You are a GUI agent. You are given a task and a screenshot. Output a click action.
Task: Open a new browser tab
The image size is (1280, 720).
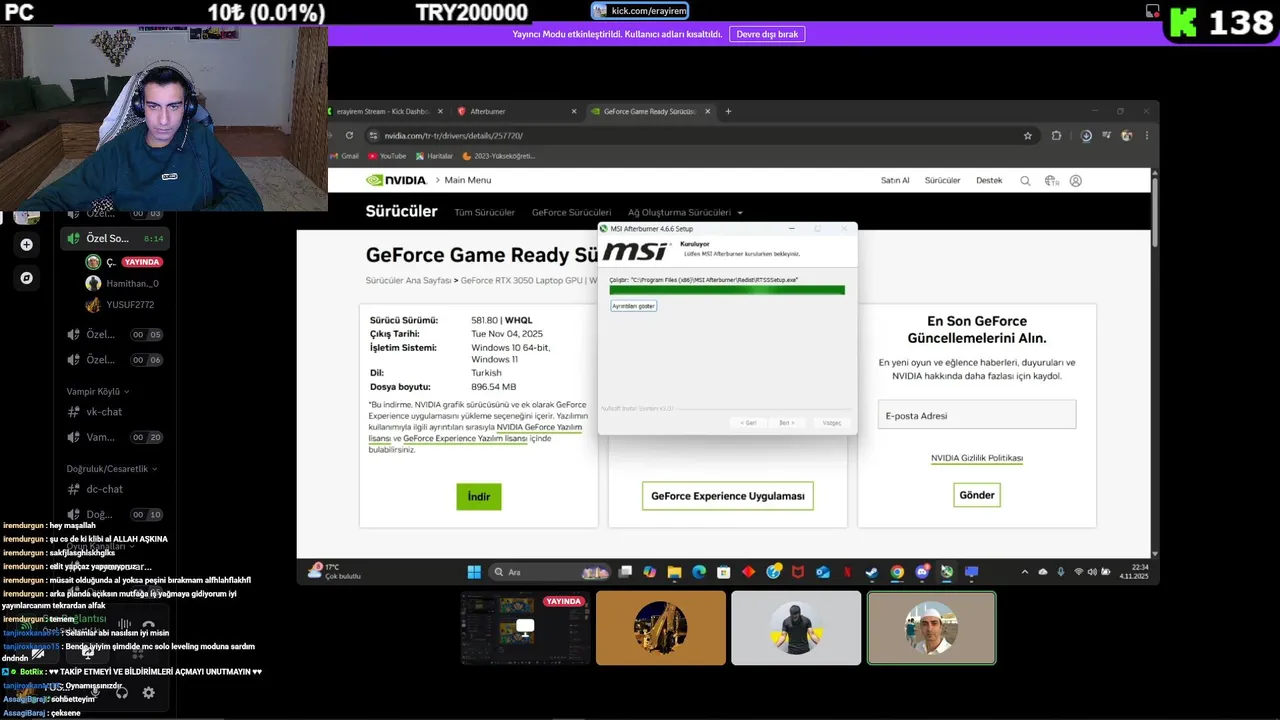[728, 111]
